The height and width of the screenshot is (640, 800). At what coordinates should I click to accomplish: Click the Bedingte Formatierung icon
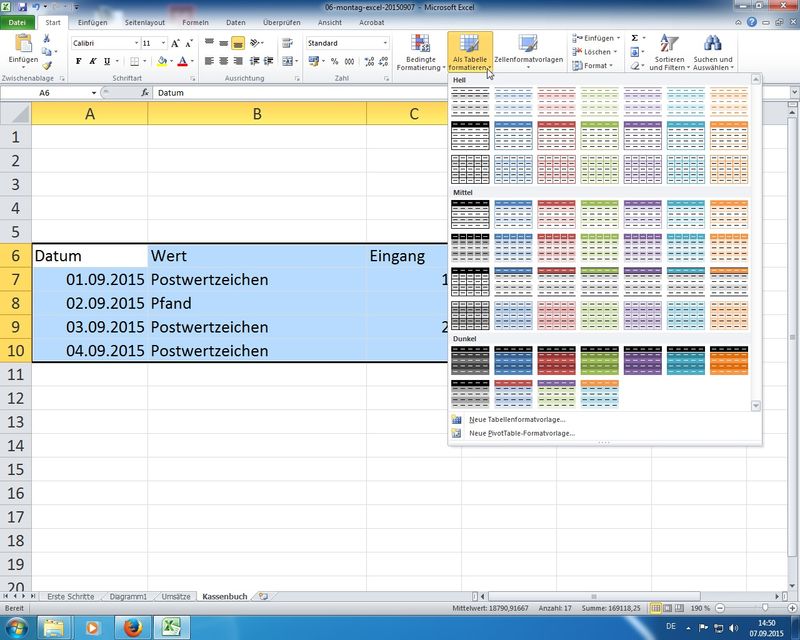coord(420,45)
